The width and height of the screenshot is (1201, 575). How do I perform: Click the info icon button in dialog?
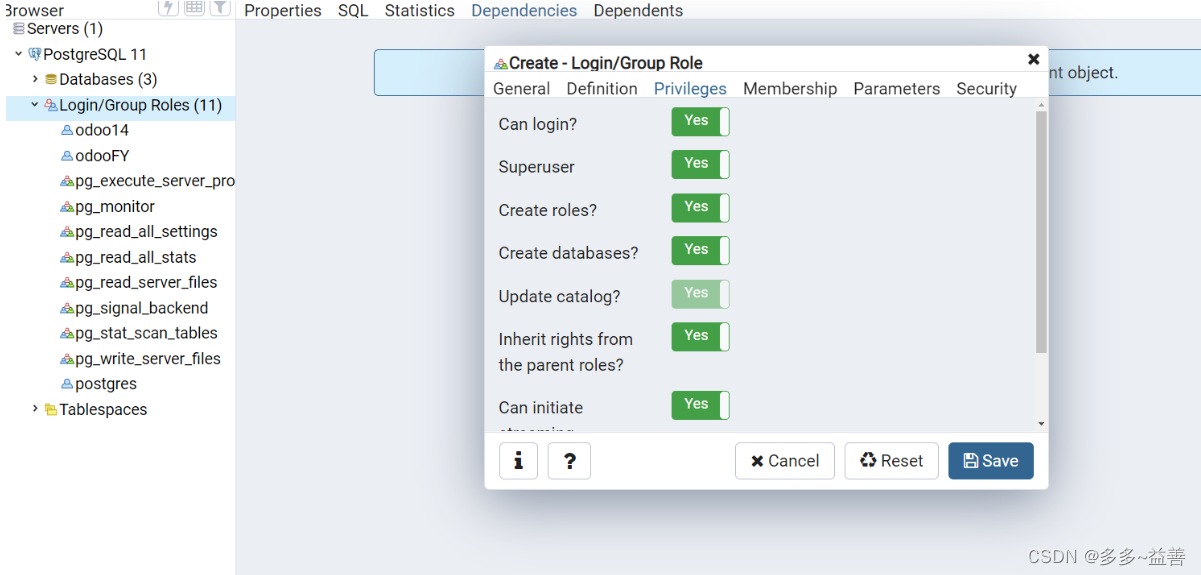(x=518, y=461)
